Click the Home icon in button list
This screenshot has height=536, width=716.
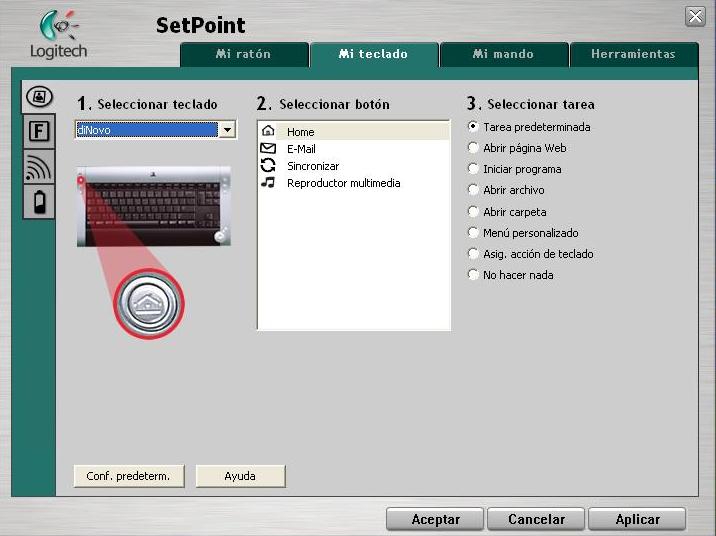coord(267,132)
